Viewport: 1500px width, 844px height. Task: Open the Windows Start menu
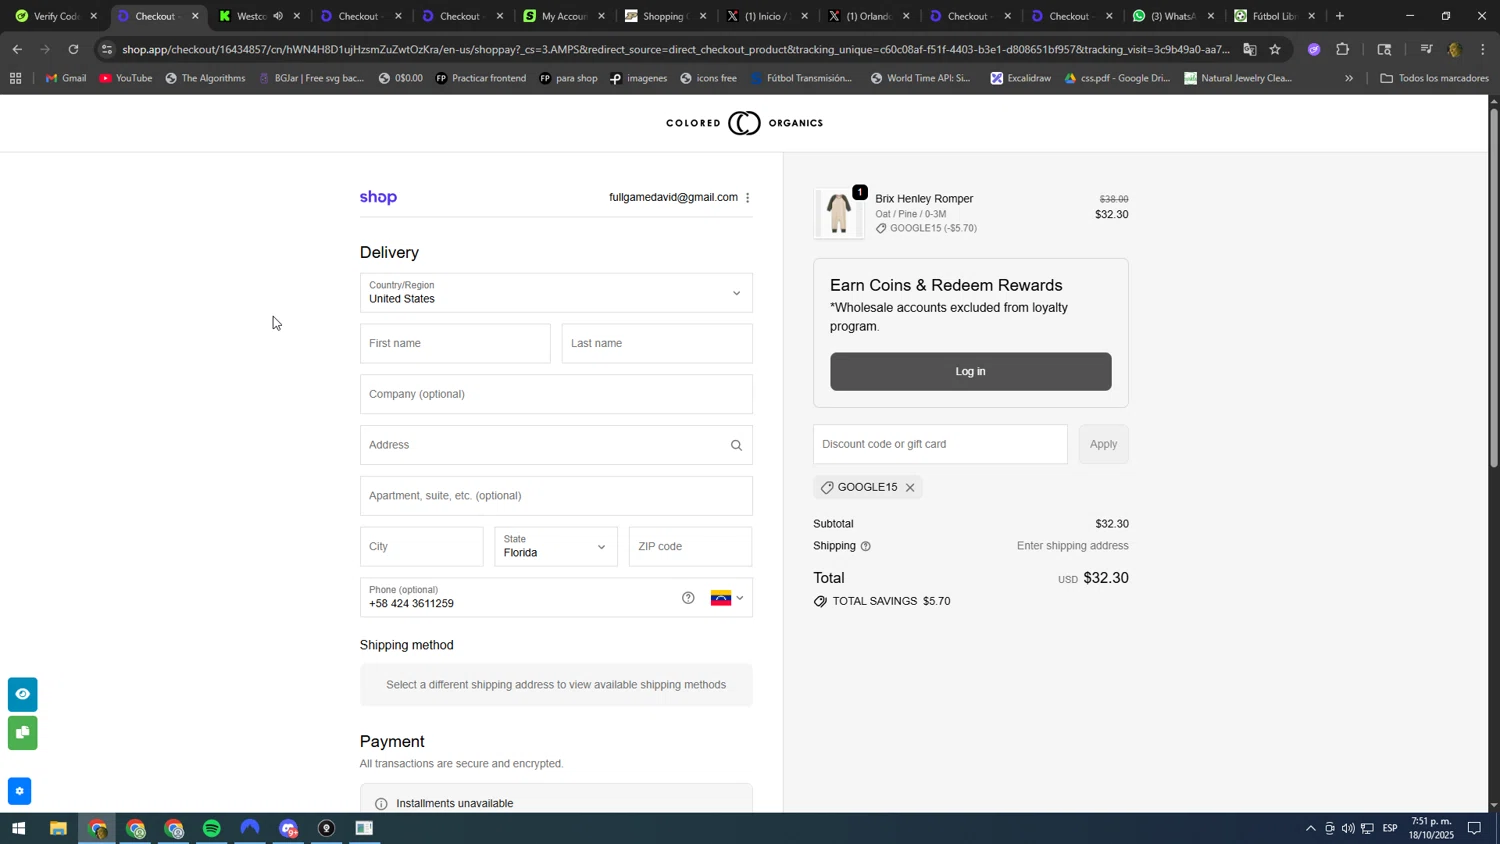pos(17,829)
